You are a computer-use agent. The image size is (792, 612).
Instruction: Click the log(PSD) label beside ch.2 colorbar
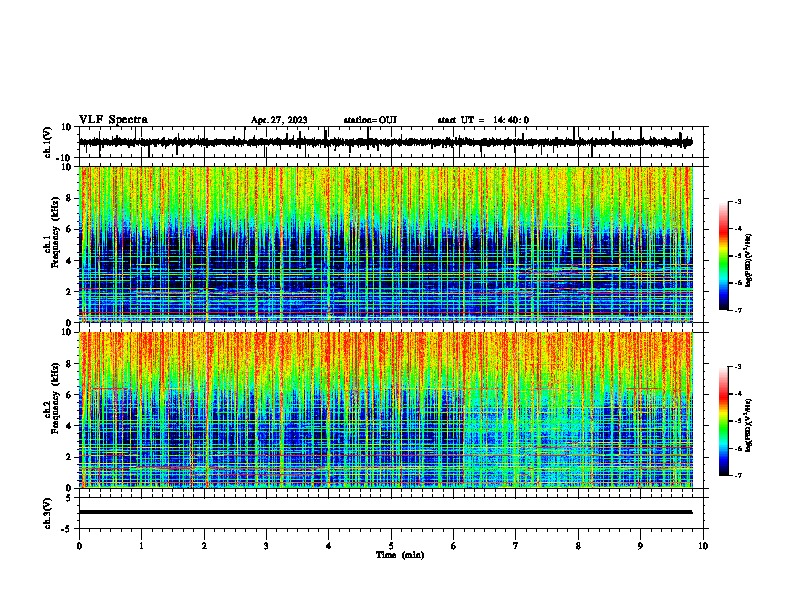click(749, 426)
